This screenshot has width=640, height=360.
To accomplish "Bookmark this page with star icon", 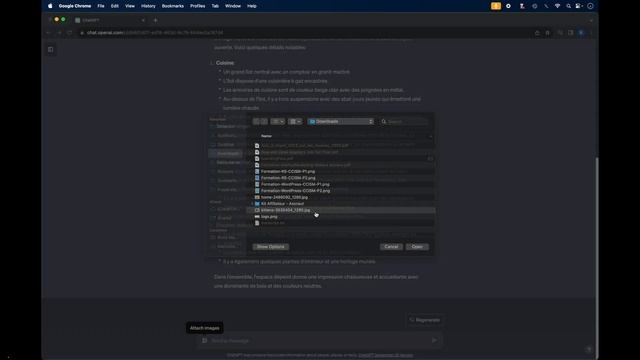I will [x=548, y=33].
